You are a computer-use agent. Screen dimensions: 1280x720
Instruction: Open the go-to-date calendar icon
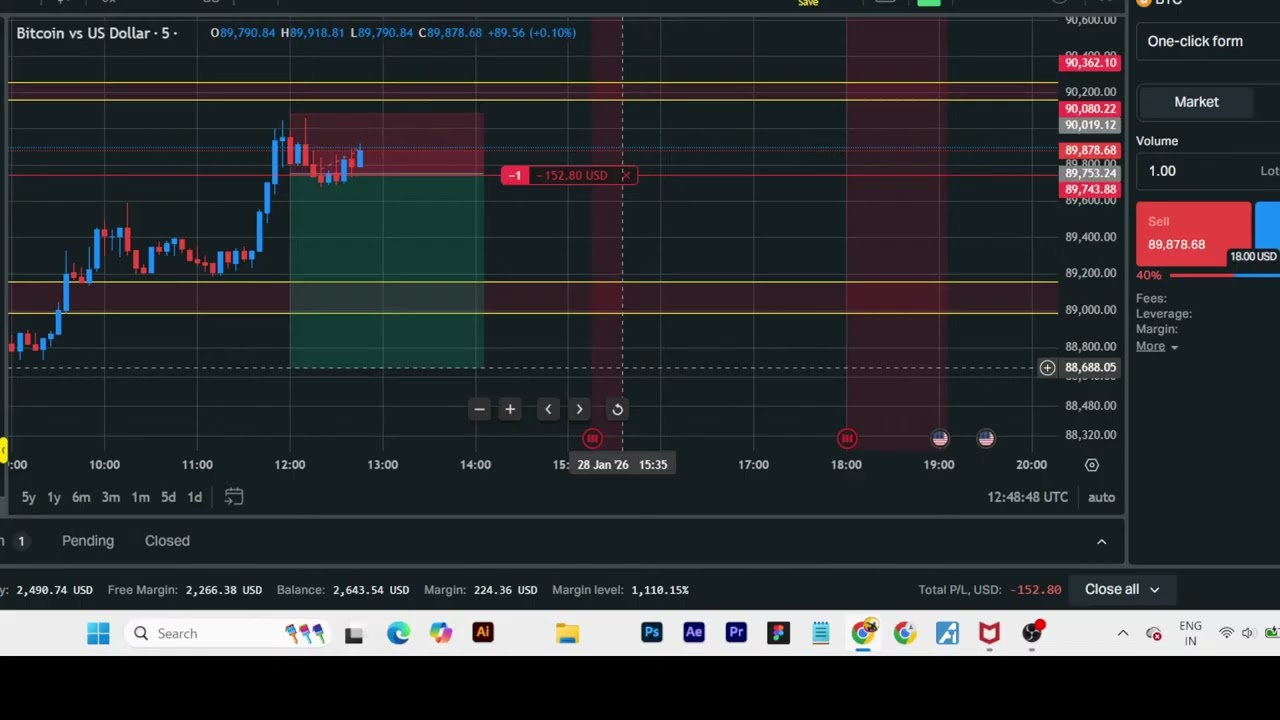click(x=234, y=497)
